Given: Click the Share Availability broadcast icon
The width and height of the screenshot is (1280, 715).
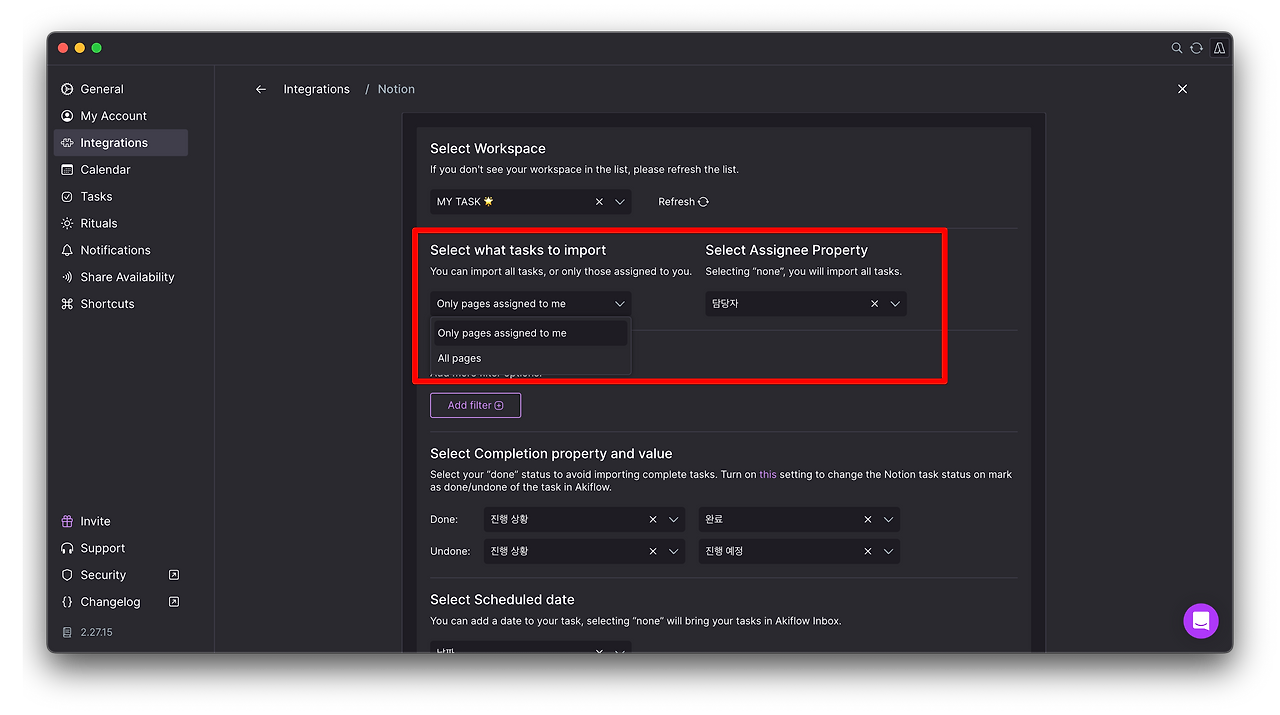Looking at the screenshot, I should click(x=67, y=277).
